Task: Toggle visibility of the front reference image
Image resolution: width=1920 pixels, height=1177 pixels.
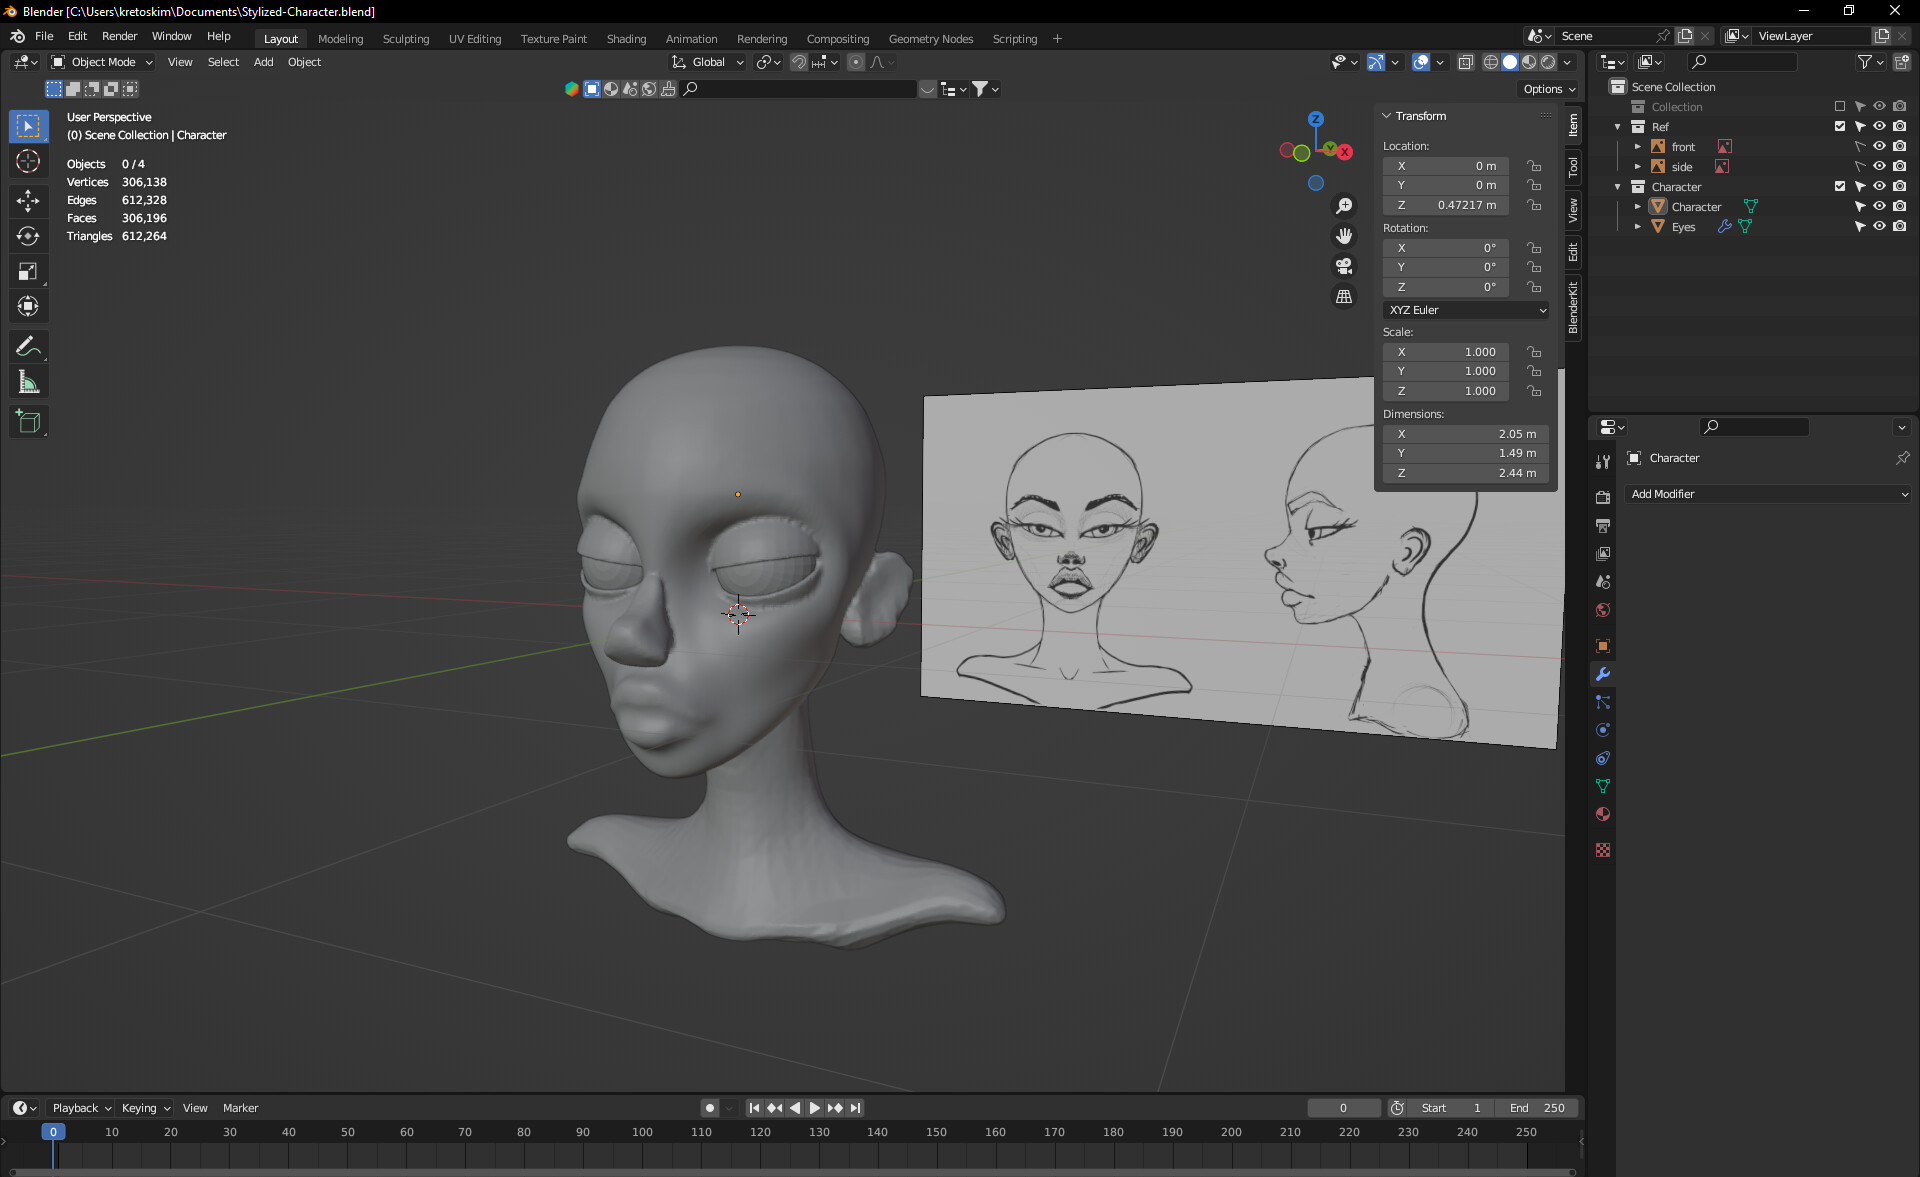Action: point(1879,147)
